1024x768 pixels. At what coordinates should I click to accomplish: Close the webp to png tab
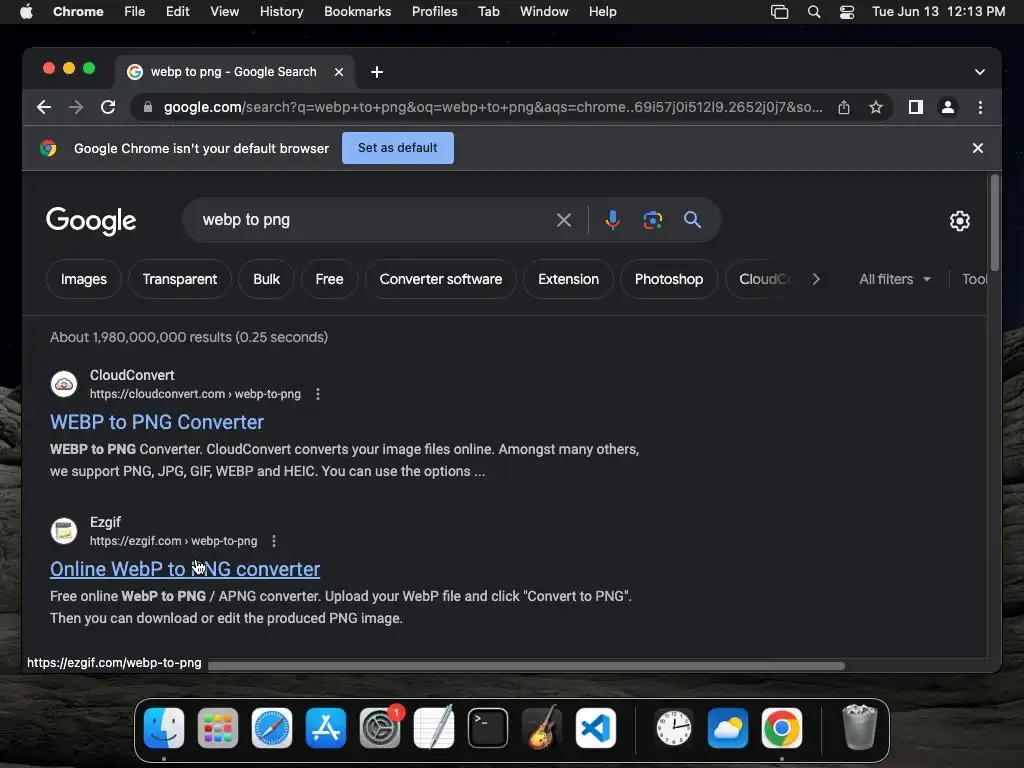coord(339,72)
